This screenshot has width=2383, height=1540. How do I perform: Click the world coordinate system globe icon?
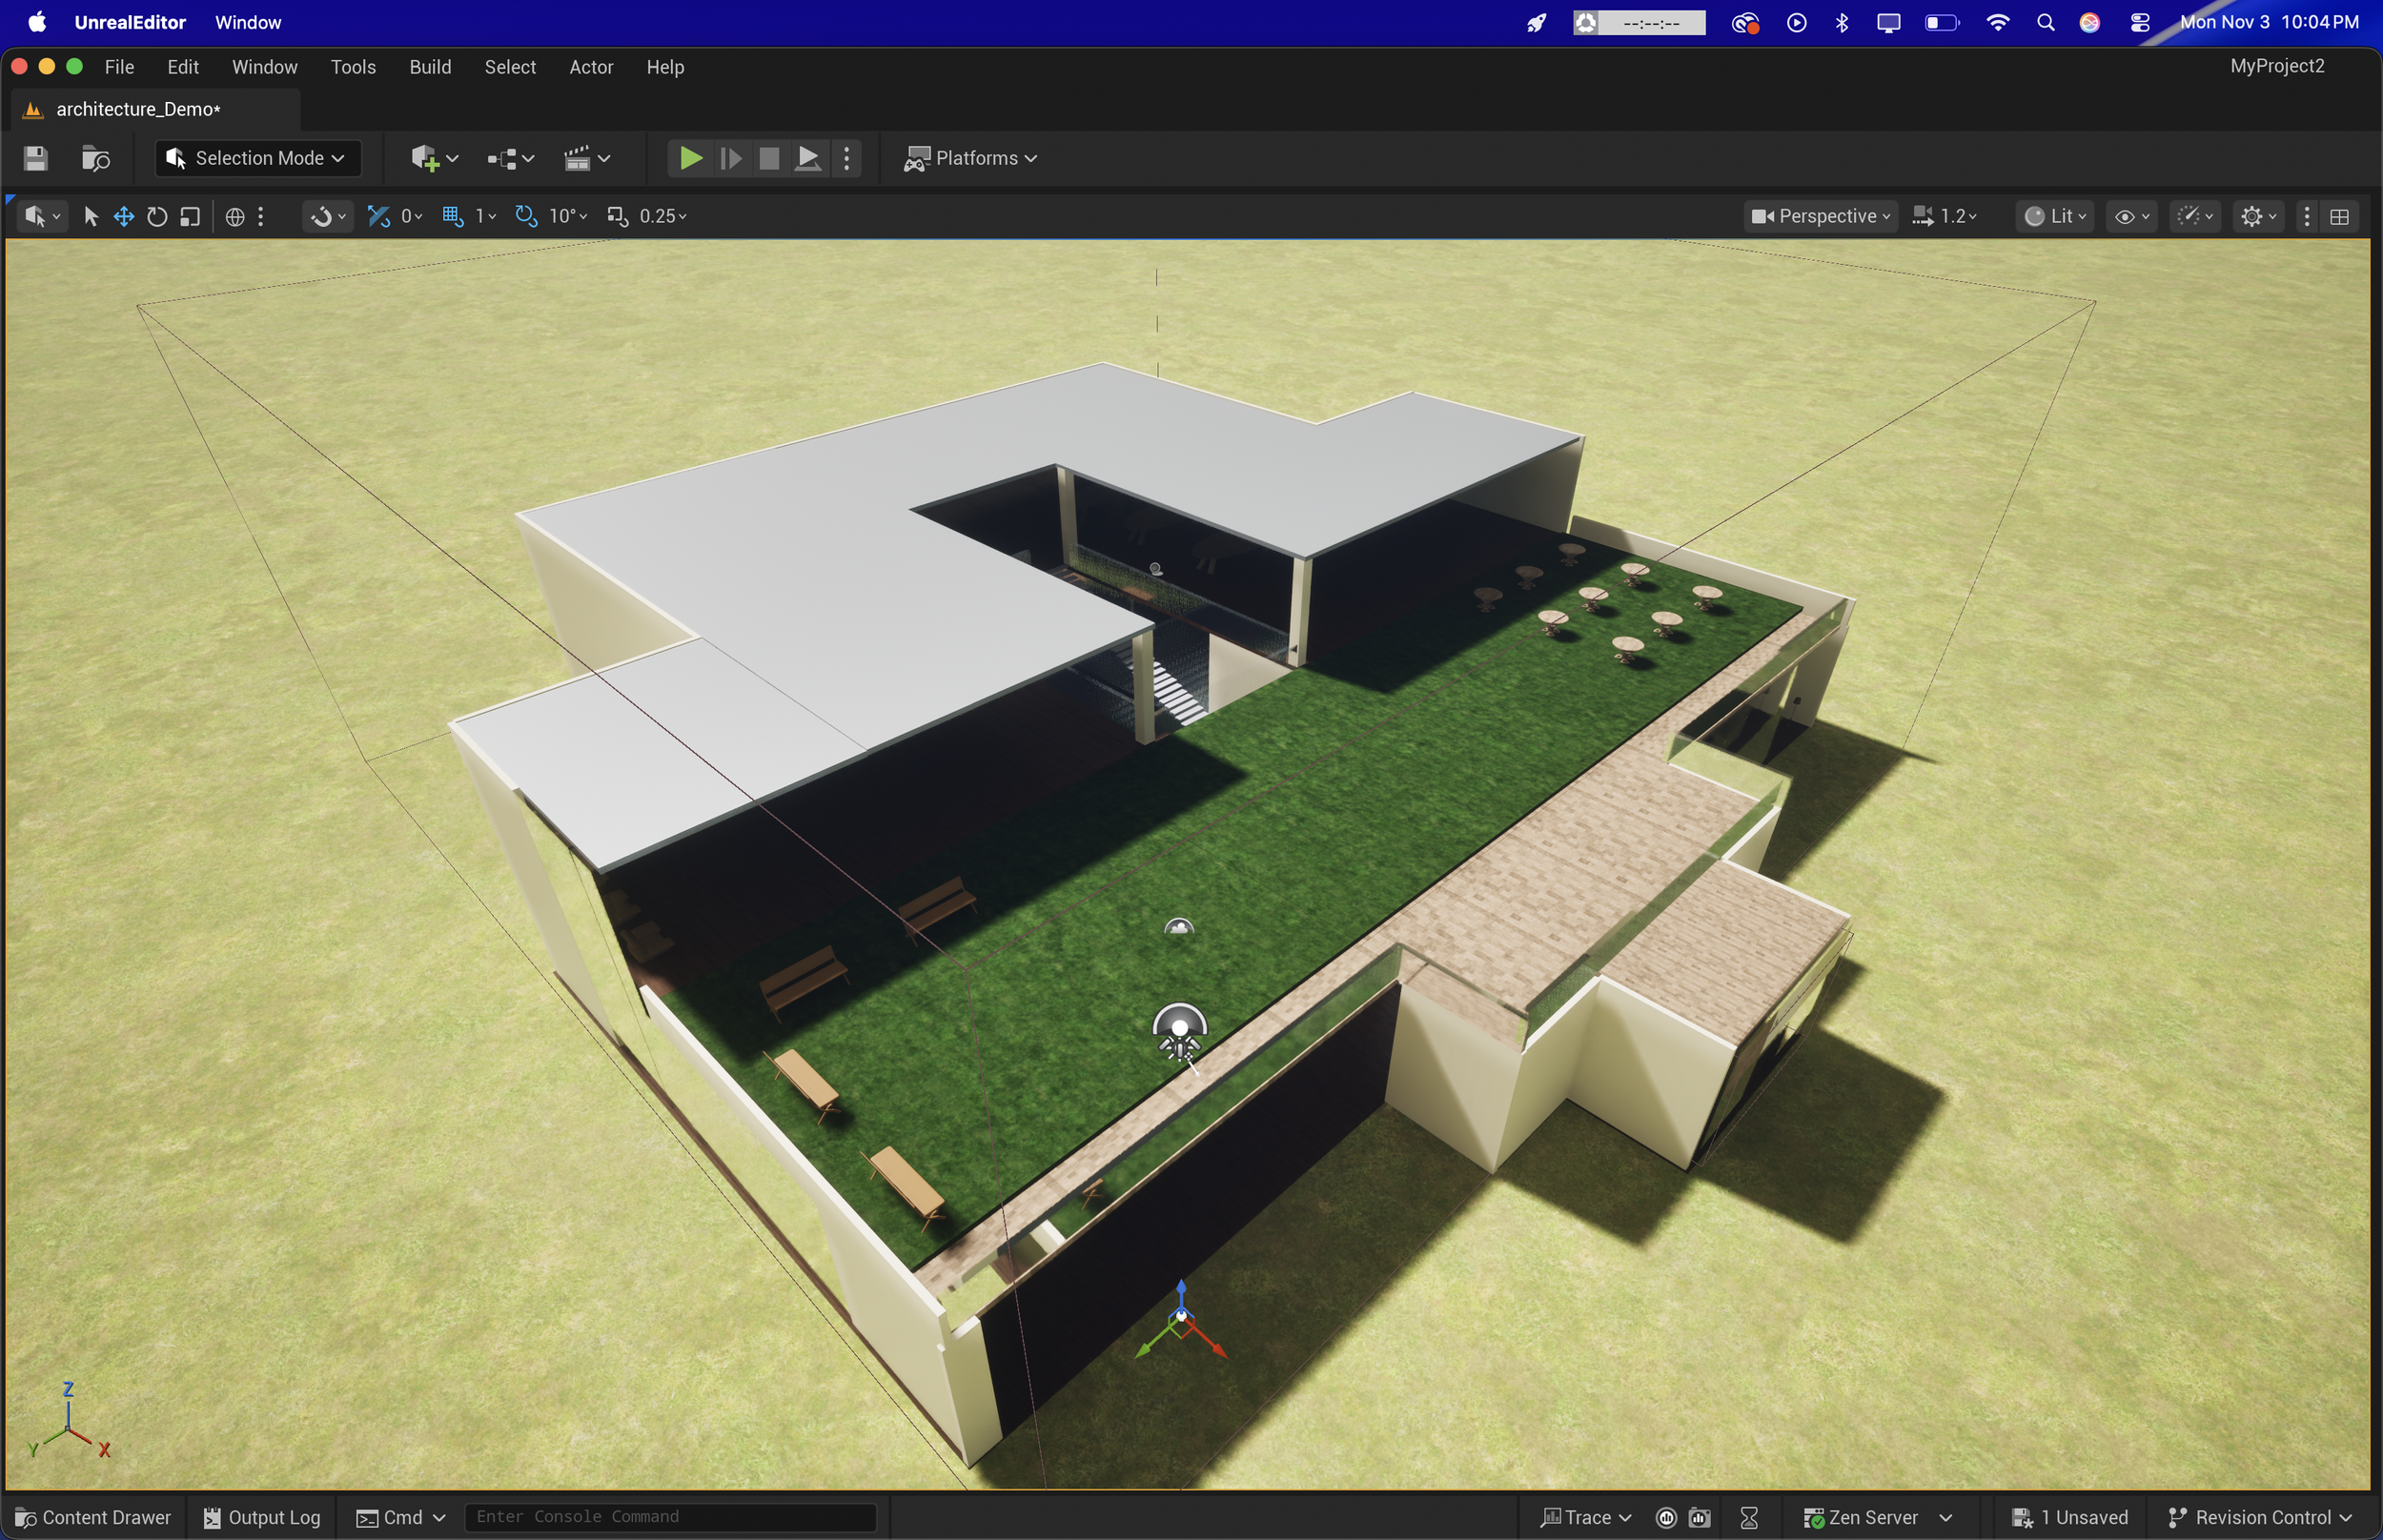tap(235, 216)
